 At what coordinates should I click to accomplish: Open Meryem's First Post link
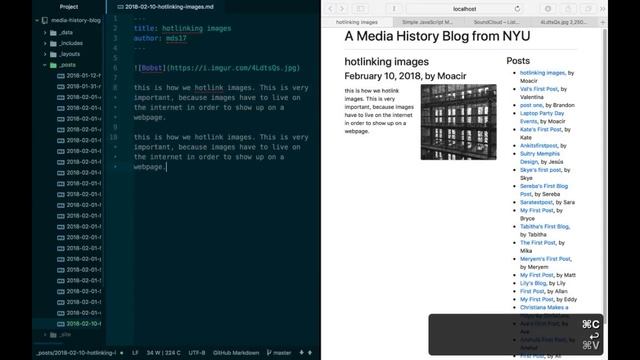545,259
